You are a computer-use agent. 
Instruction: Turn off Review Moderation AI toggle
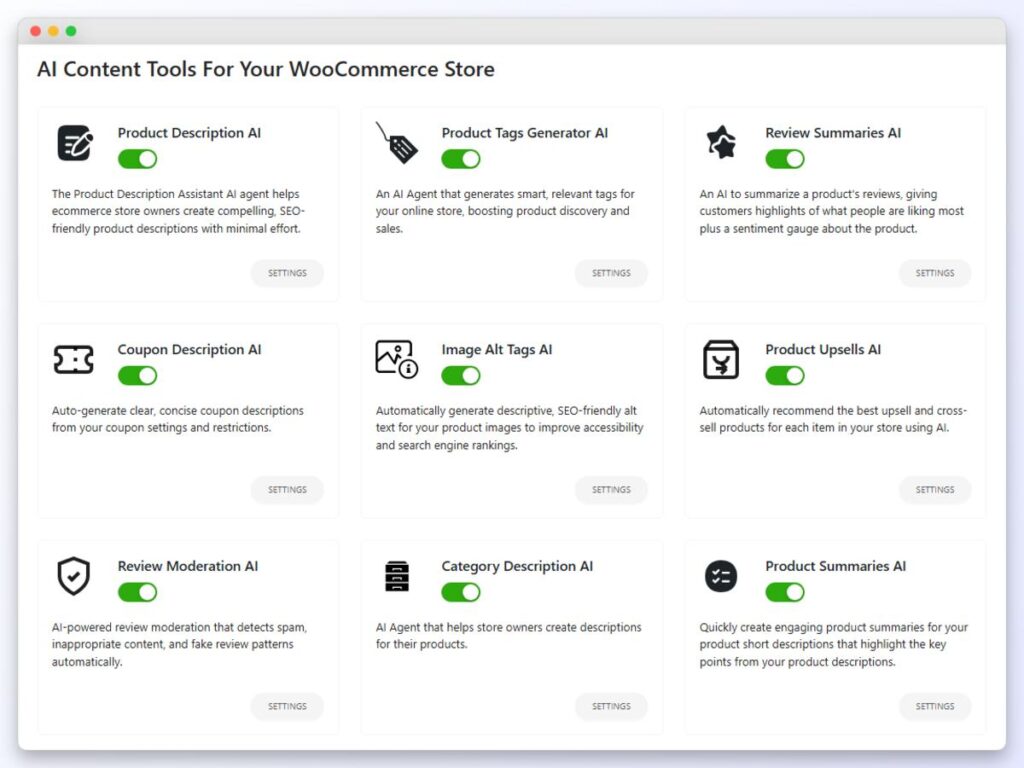pos(137,592)
